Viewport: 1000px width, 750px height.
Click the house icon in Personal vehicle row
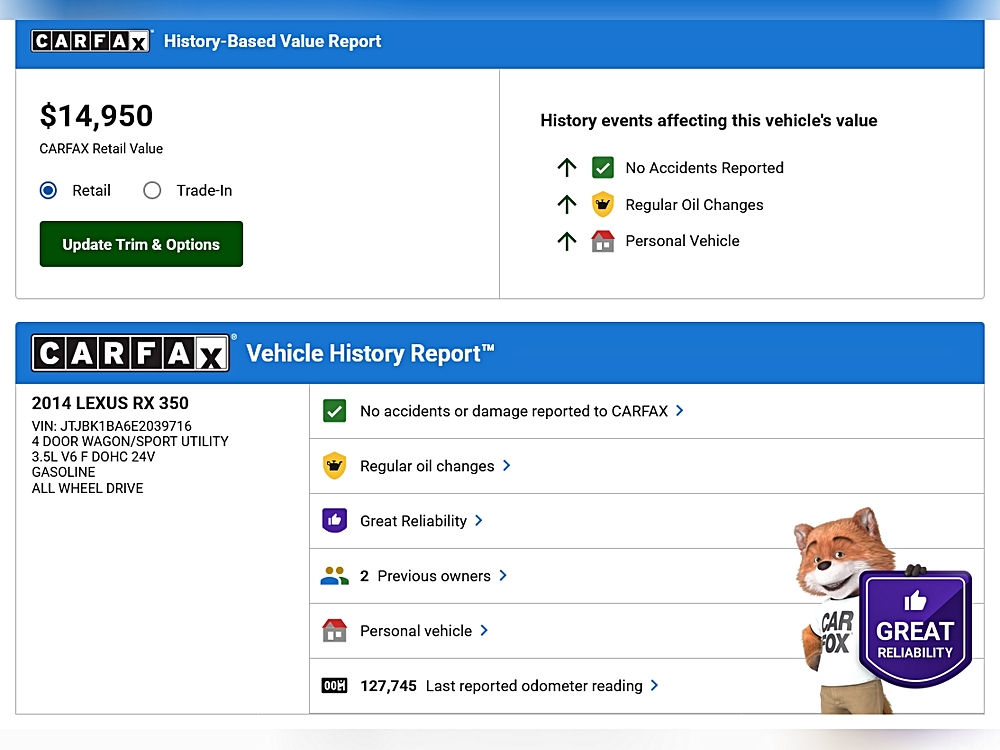[x=334, y=631]
